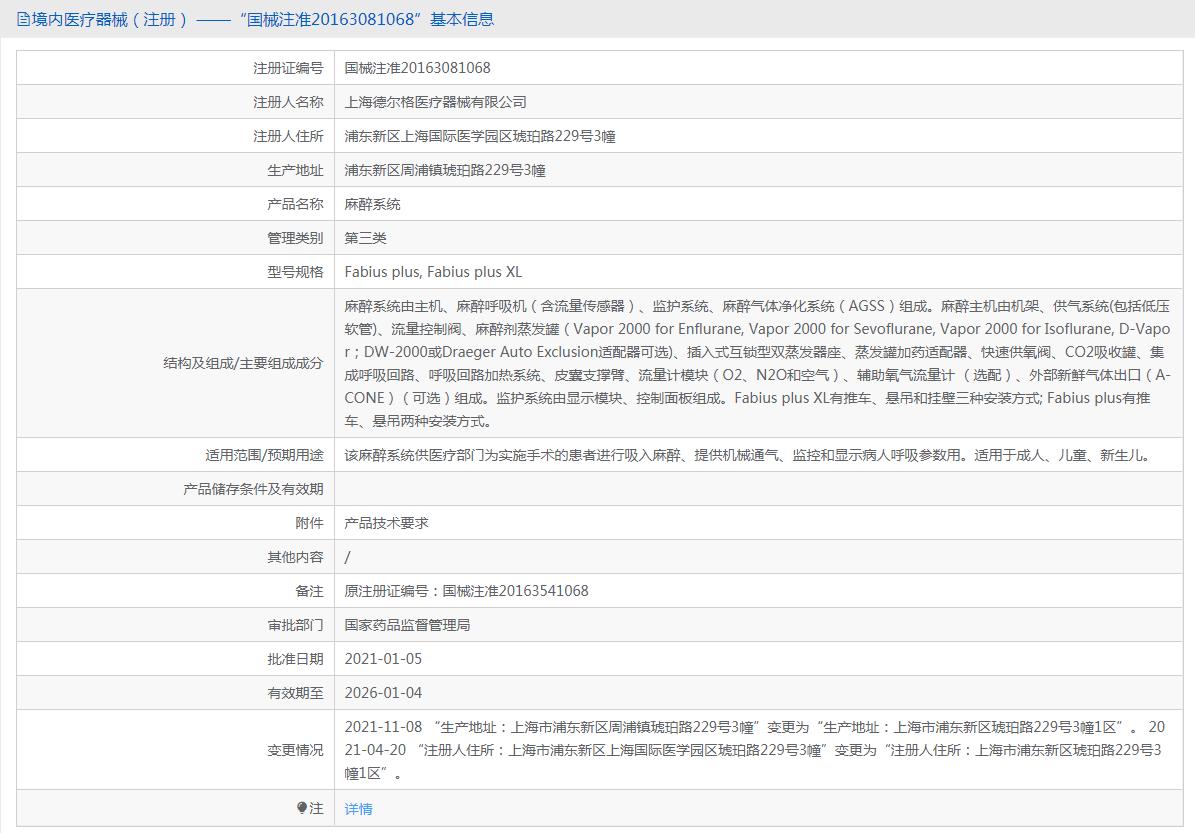The image size is (1195, 833).
Task: Click the lightbulb icon beside 注 label
Action: coord(302,808)
